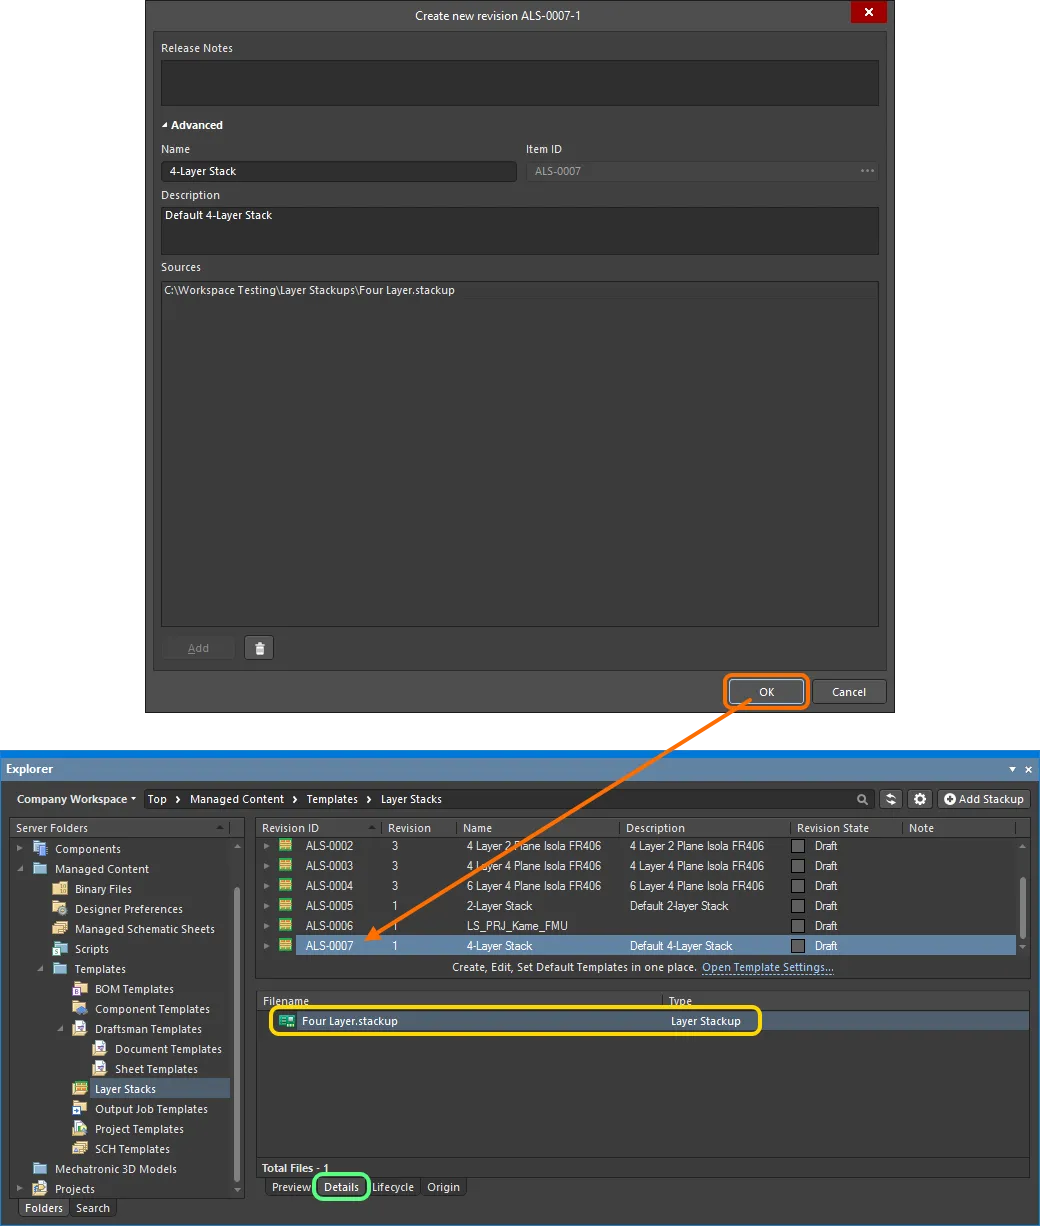1040x1226 pixels.
Task: Switch to the Preview tab
Action: click(291, 1187)
